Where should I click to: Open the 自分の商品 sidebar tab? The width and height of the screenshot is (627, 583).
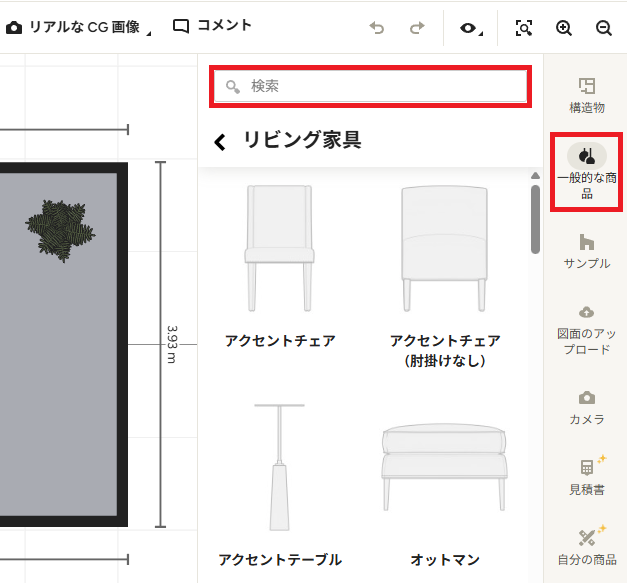tap(587, 546)
